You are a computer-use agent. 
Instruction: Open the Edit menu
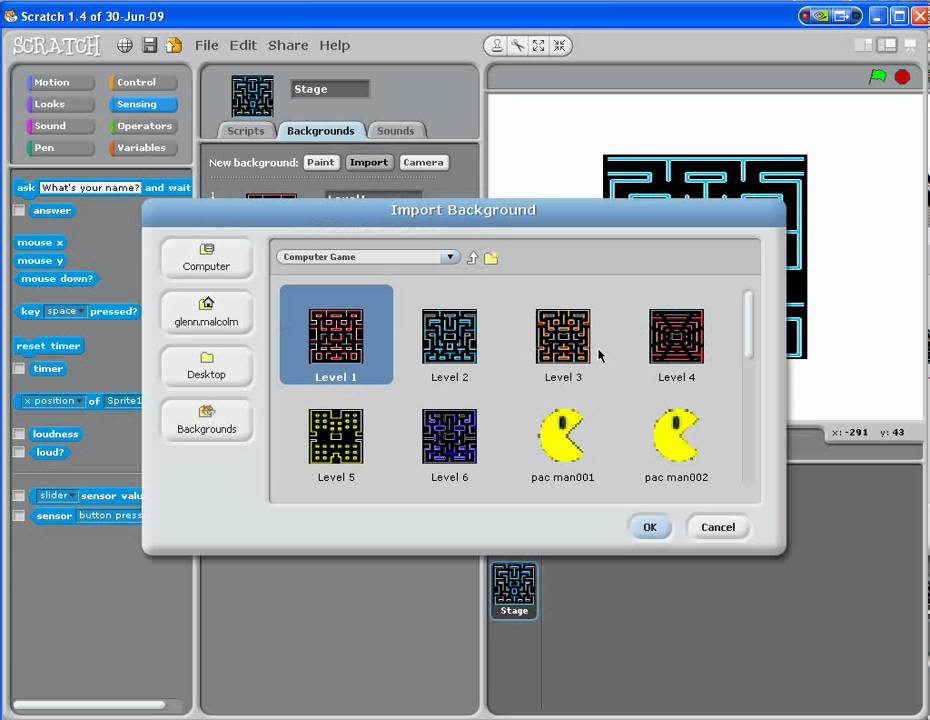[x=243, y=45]
